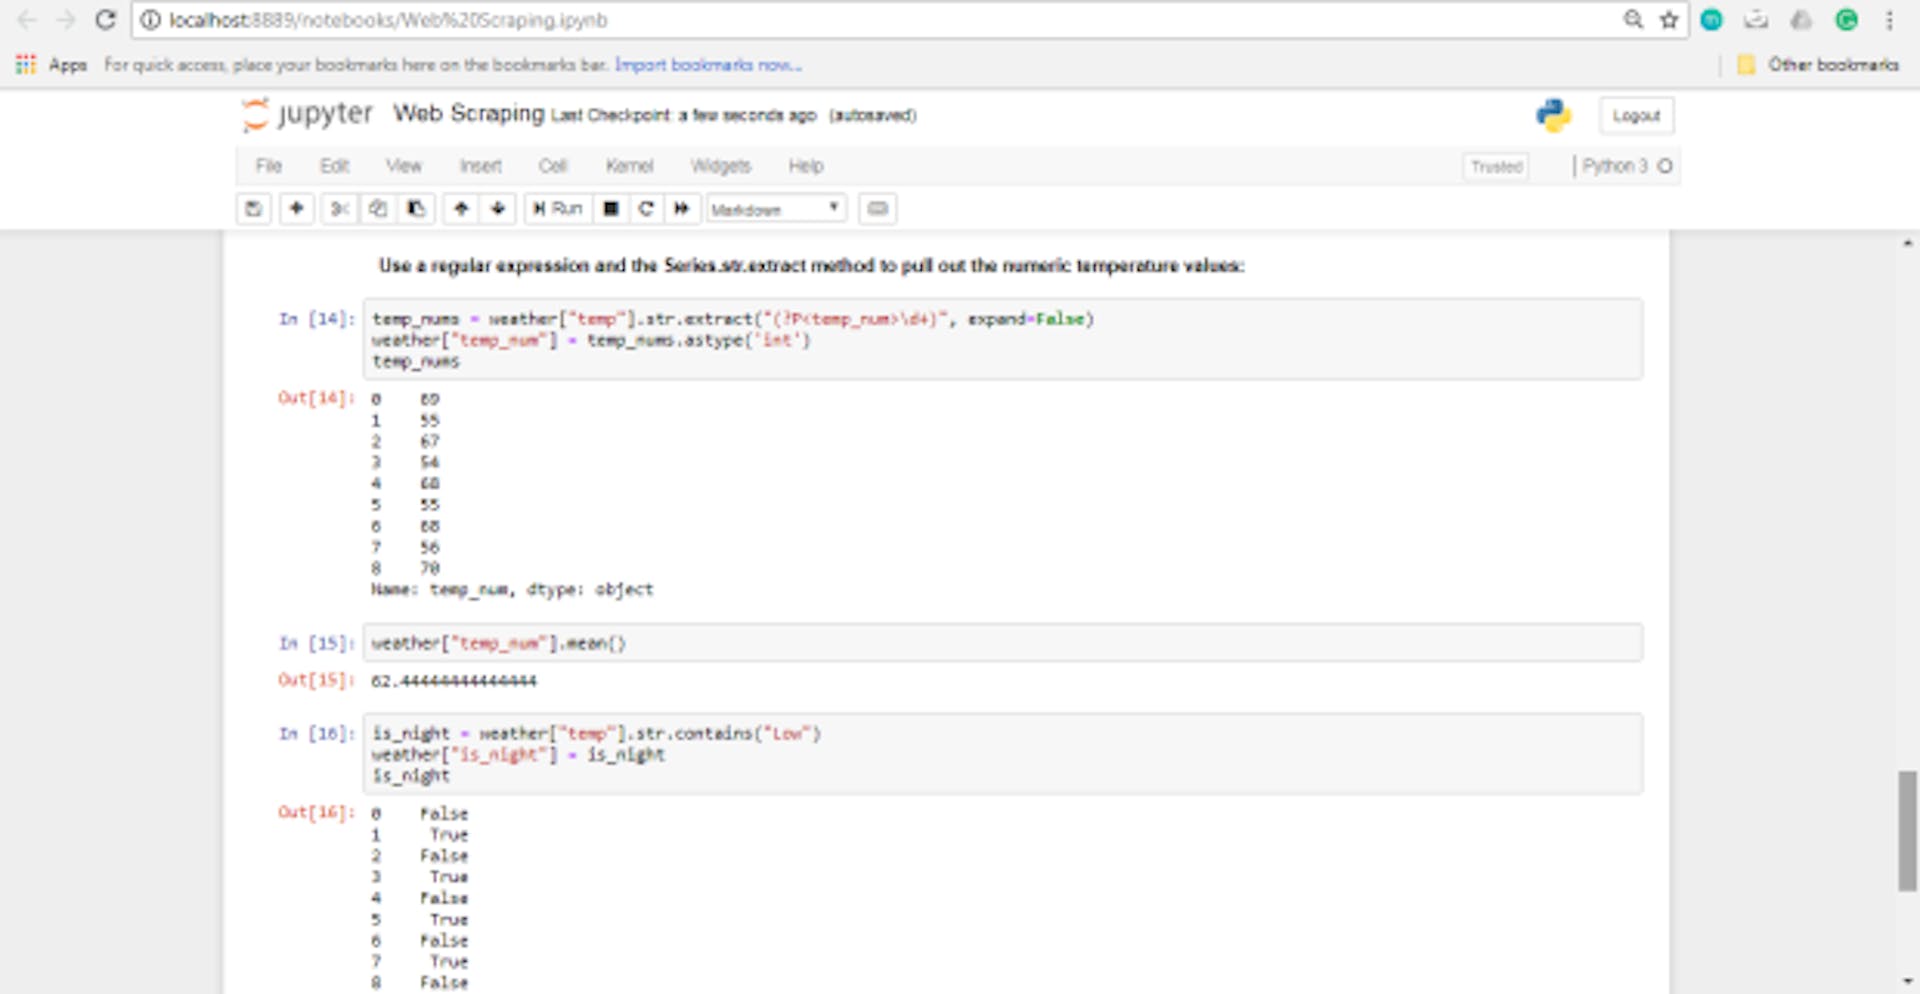Click the browser address bar URL
1920x994 pixels.
388,20
